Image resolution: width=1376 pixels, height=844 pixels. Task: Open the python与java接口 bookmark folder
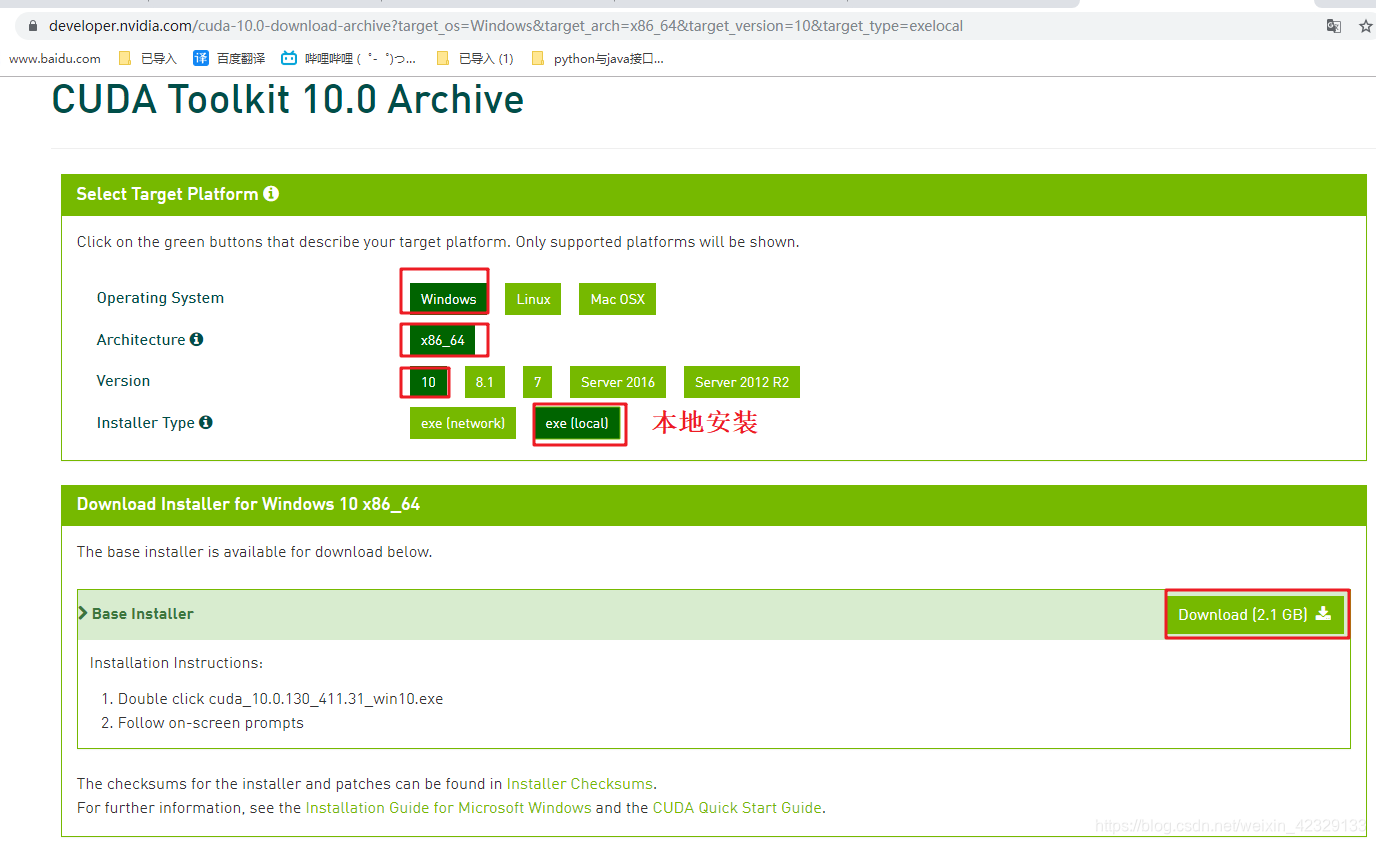click(x=597, y=58)
